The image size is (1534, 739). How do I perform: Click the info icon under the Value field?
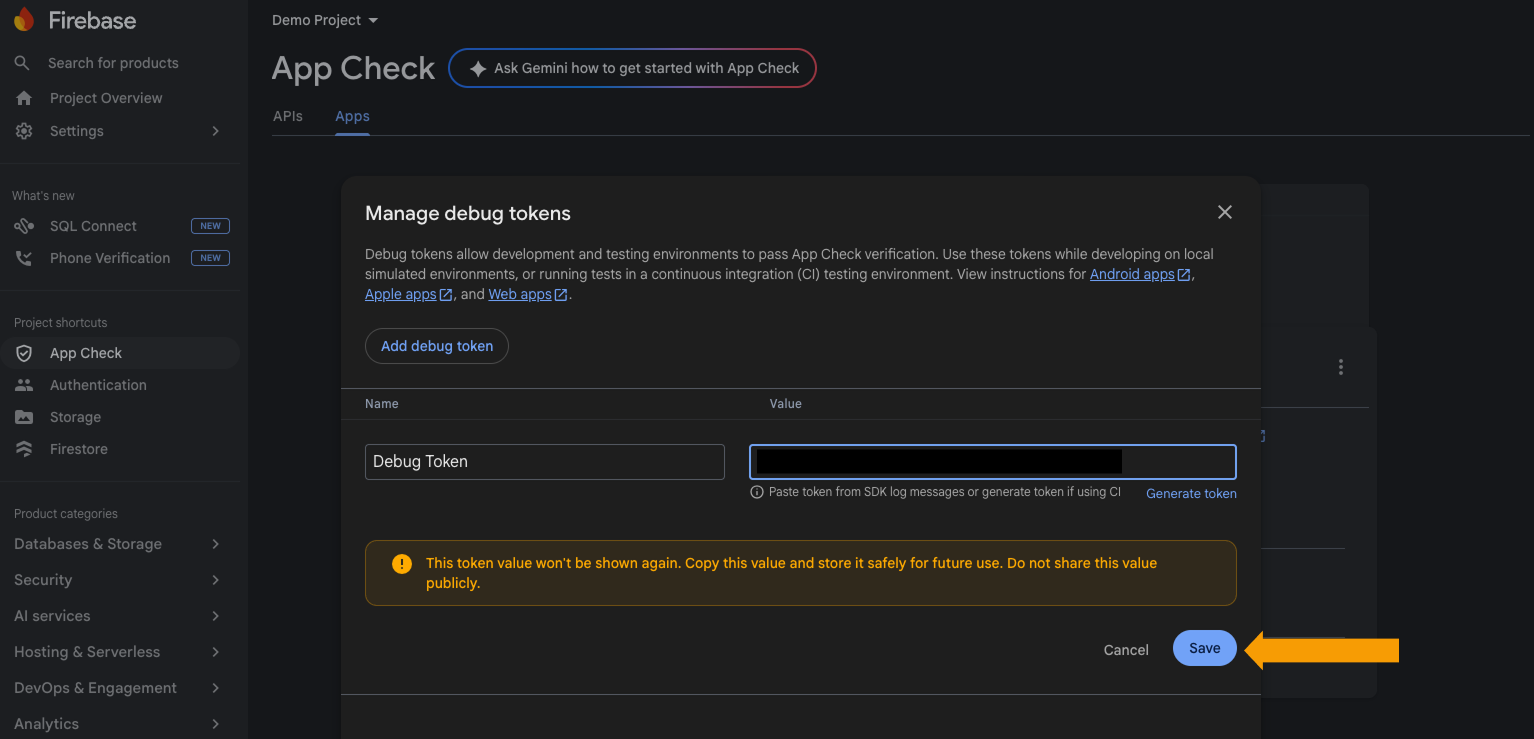coord(757,492)
